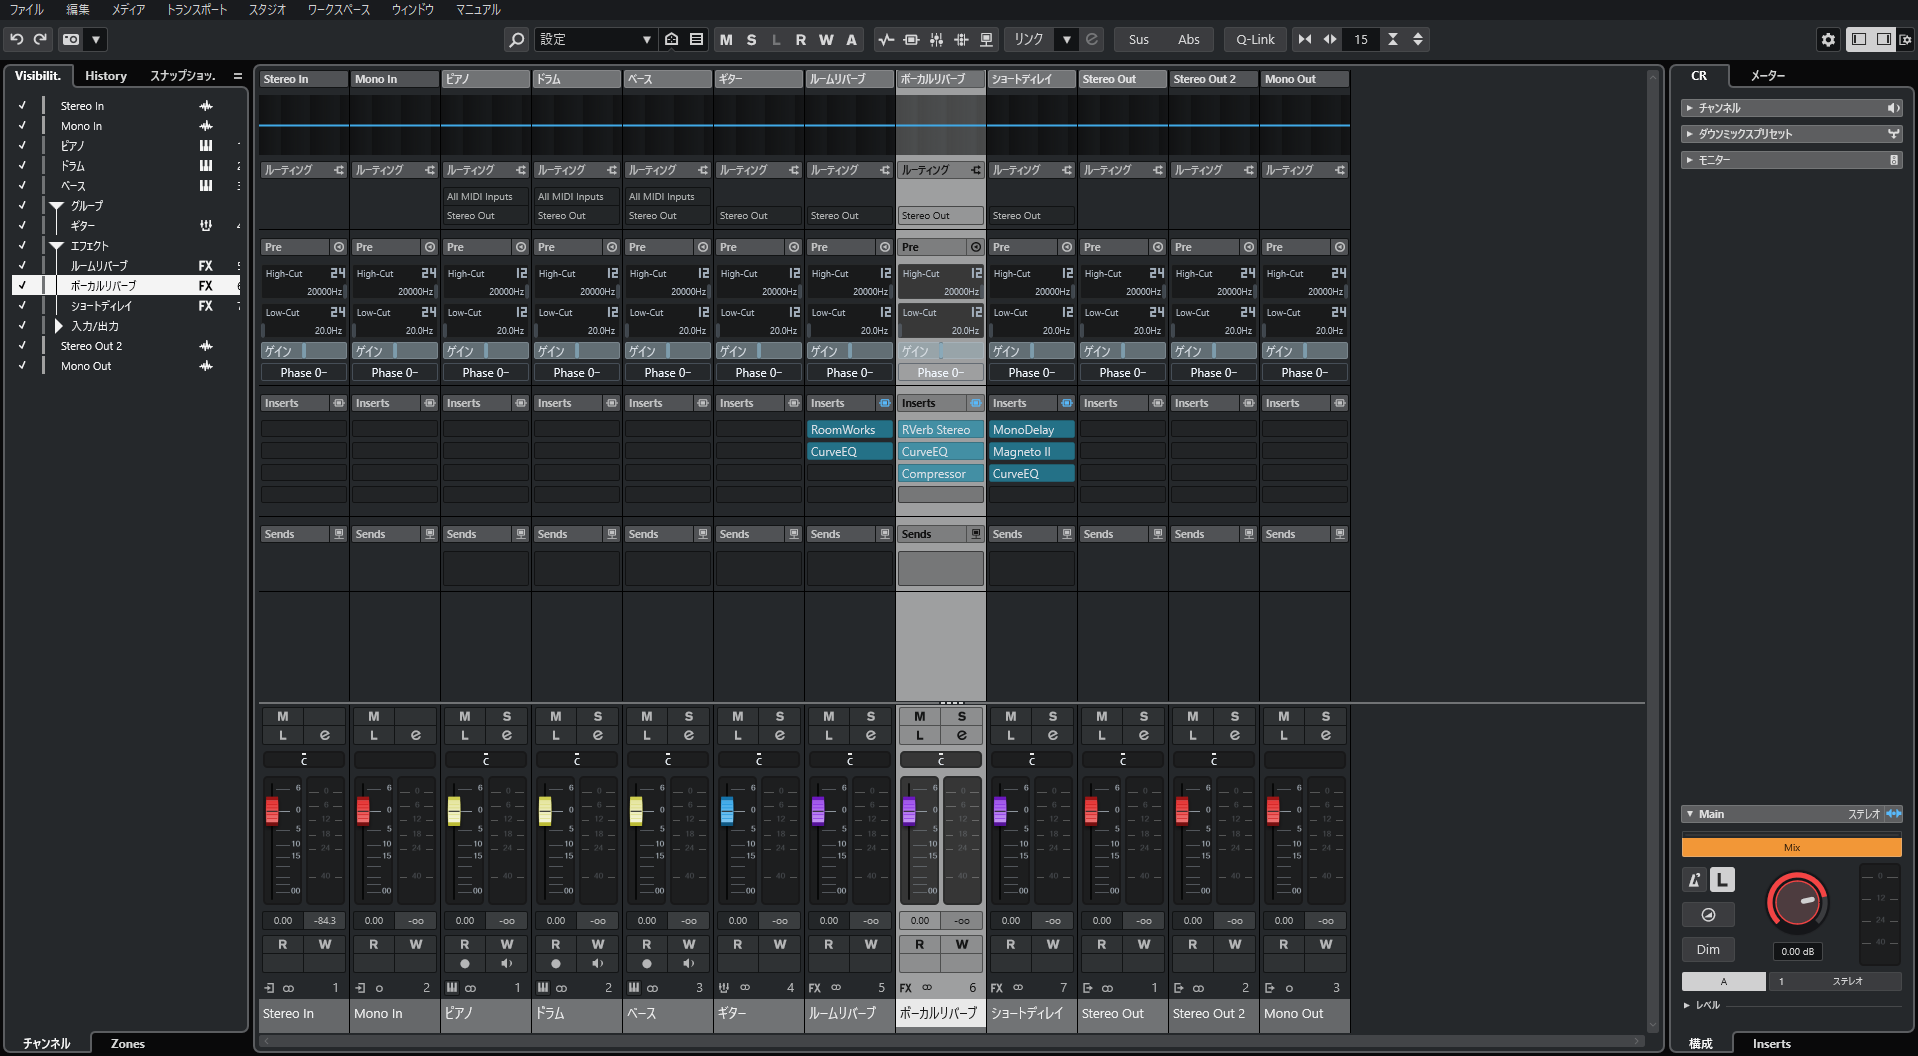Collapse the エフェクト folder in visibility list
This screenshot has width=1918, height=1056.
point(57,246)
